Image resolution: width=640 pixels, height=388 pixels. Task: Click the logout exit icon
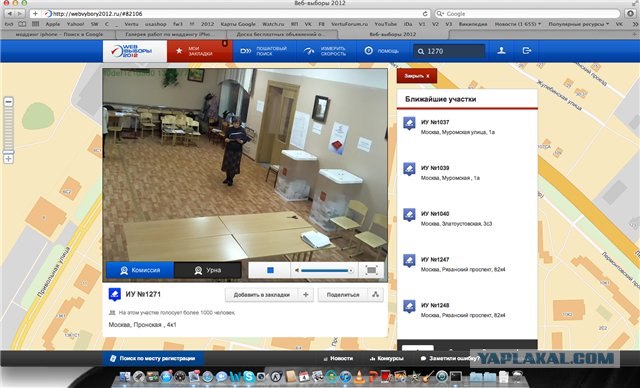pos(527,51)
